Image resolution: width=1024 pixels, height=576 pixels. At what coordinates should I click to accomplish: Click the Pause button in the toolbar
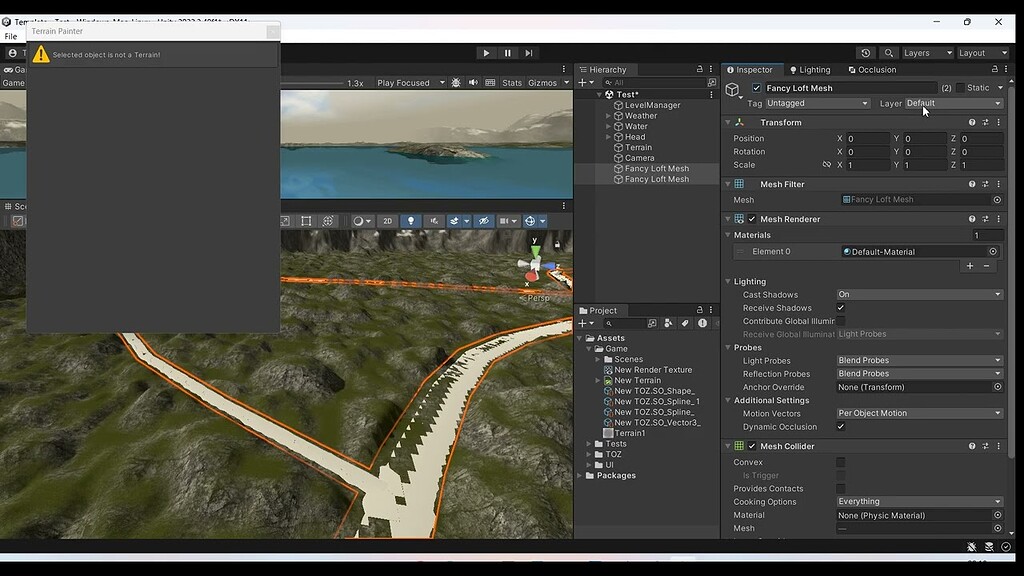(507, 53)
